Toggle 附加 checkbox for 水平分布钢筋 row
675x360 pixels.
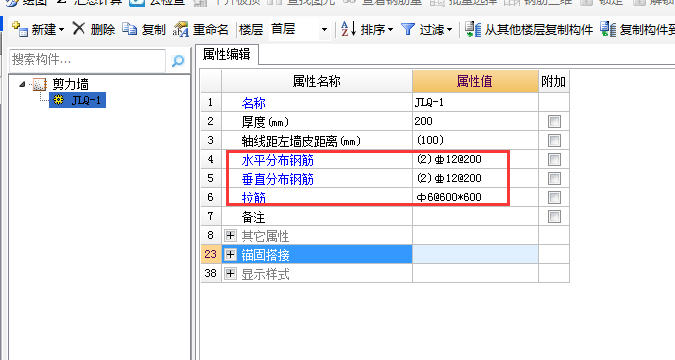point(554,159)
